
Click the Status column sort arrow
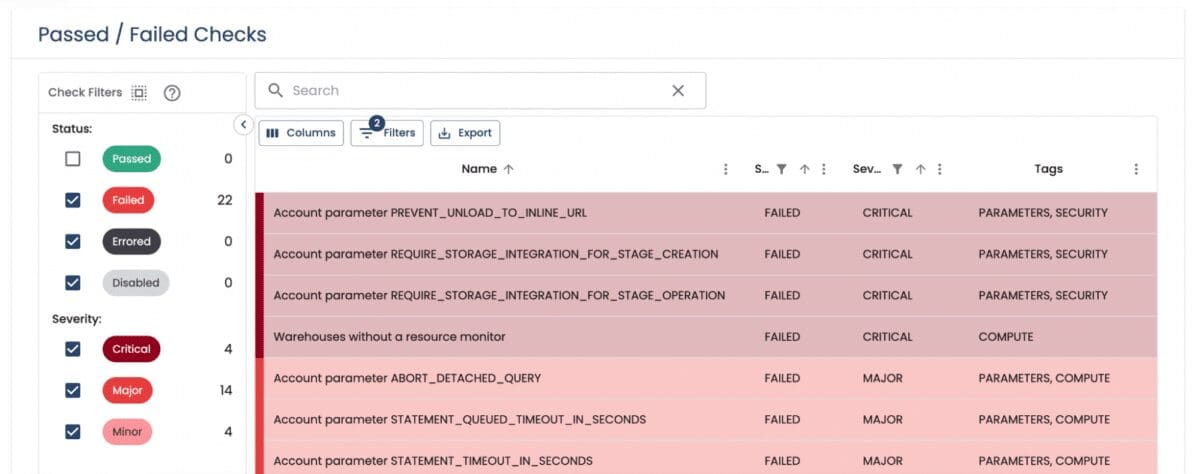pyautogui.click(x=805, y=169)
